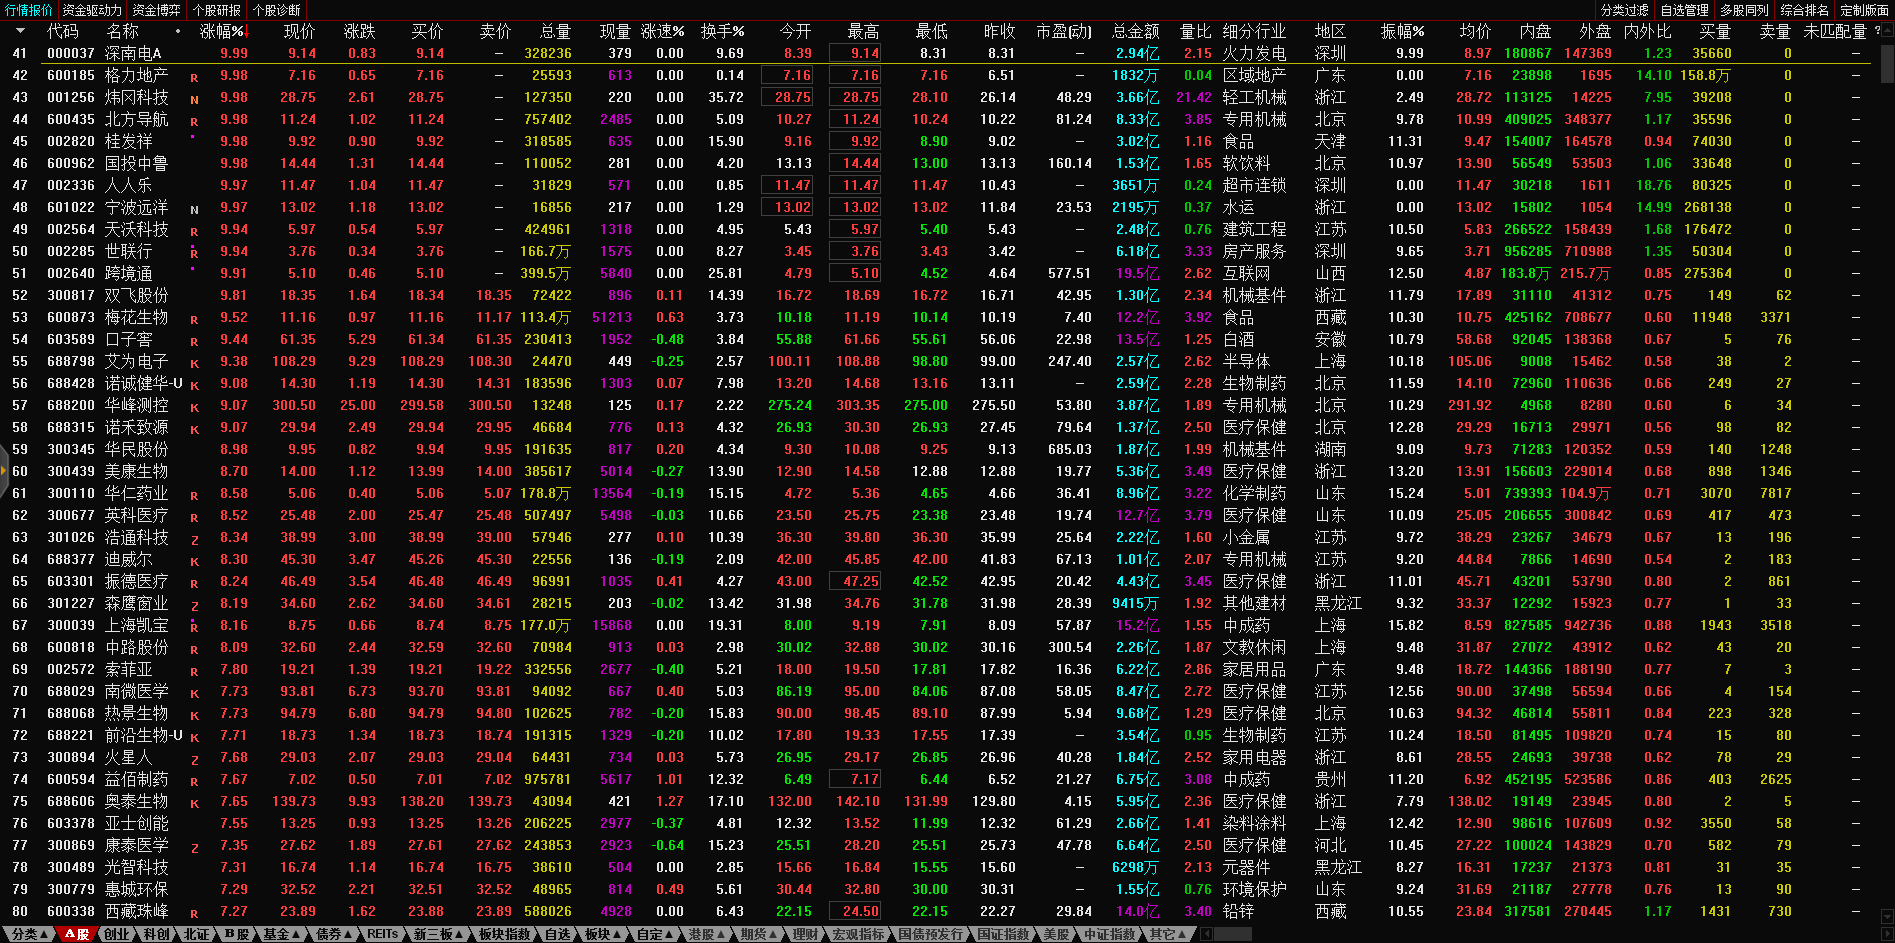This screenshot has height=943, width=1895.
Task: Click the K marker beside 艾为电子
Action: [x=194, y=363]
